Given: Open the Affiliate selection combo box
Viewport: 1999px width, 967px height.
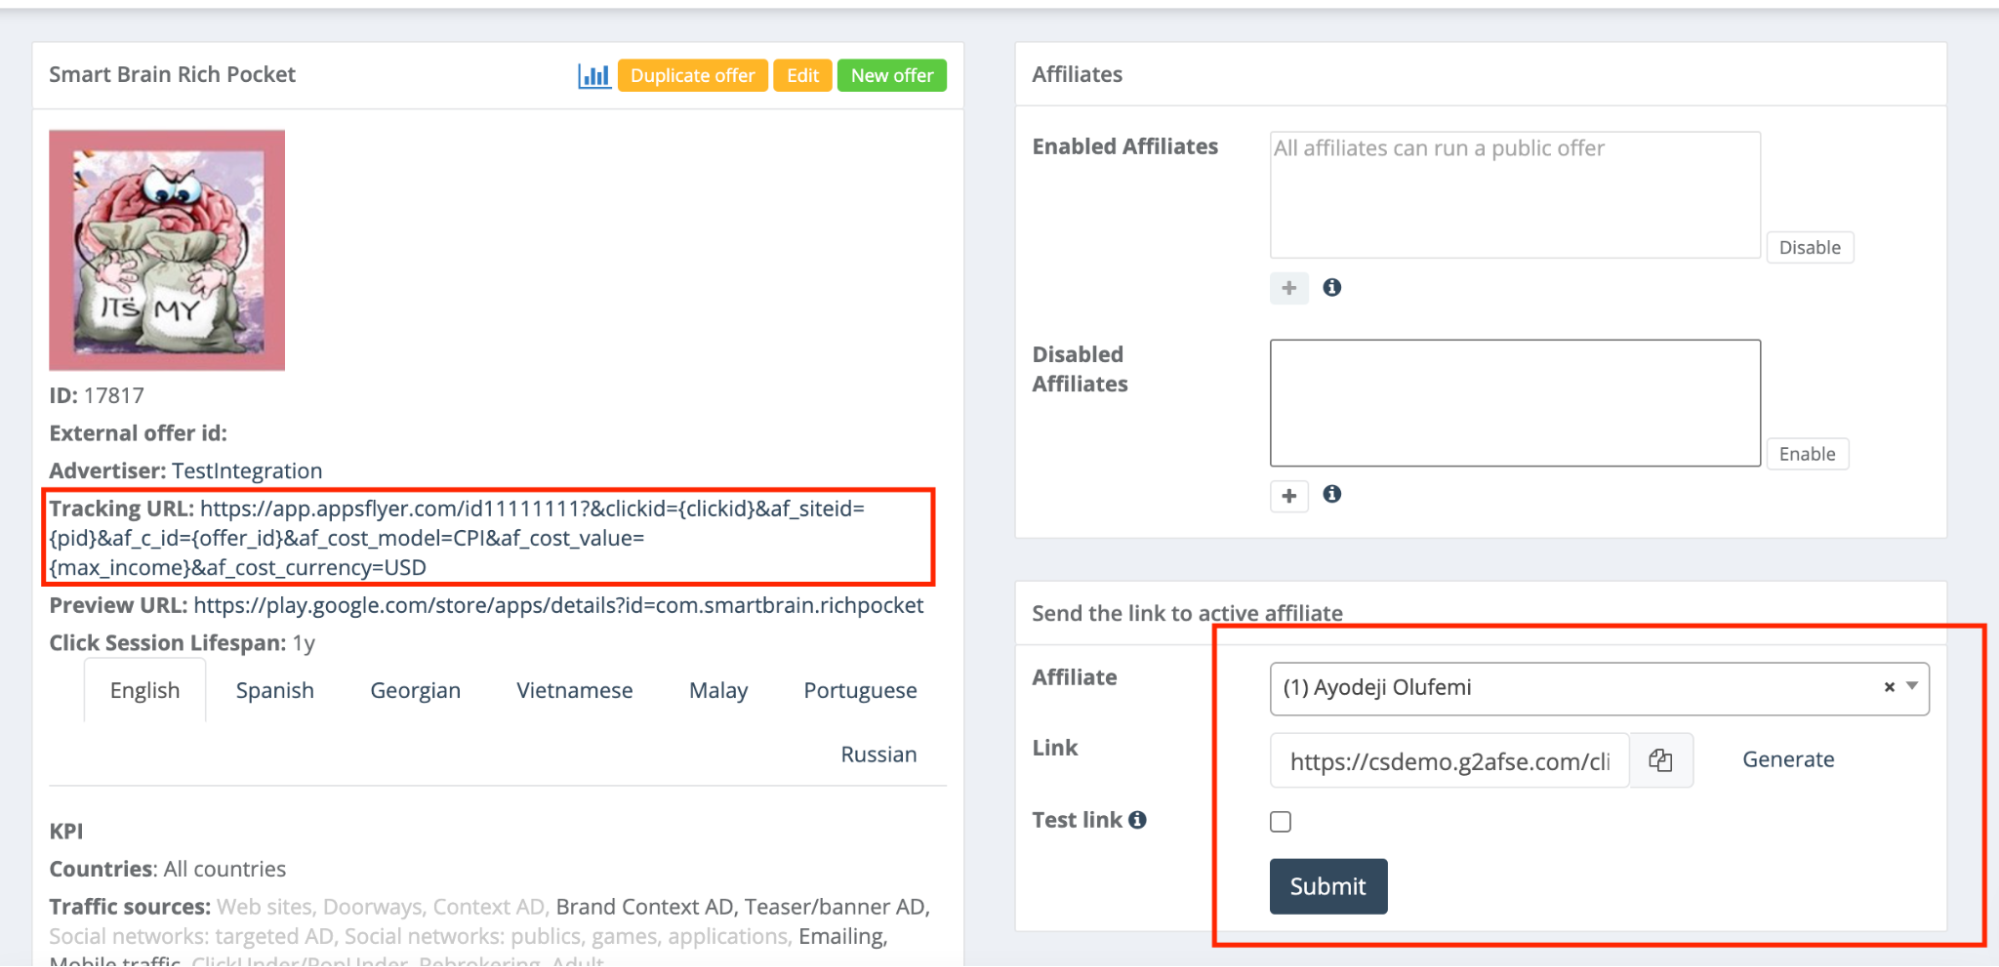Looking at the screenshot, I should (x=1570, y=688).
